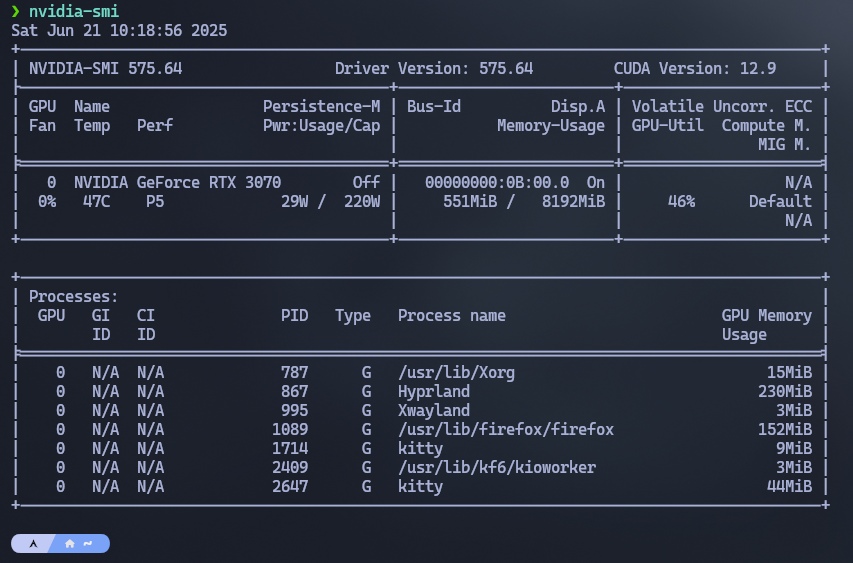Click the P5 performance state
The width and height of the screenshot is (853, 563).
tap(154, 202)
